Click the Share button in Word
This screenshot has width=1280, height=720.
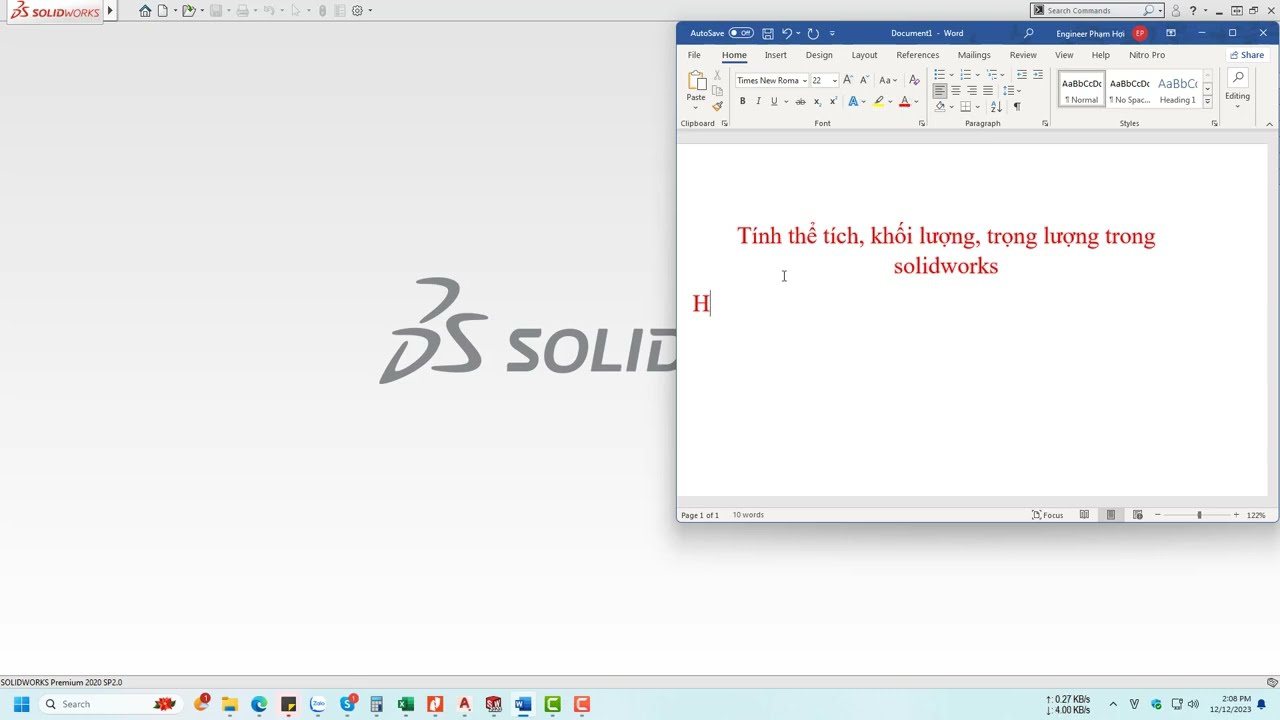tap(1247, 55)
